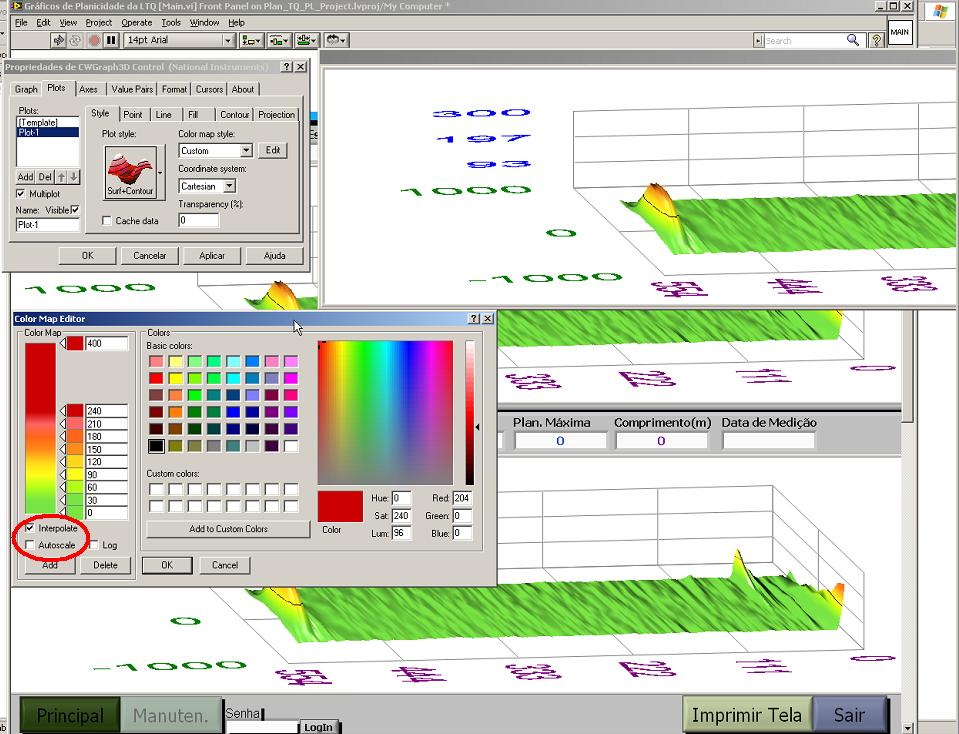959x734 pixels.
Task: Switch to the Cursors tab
Action: coord(209,89)
